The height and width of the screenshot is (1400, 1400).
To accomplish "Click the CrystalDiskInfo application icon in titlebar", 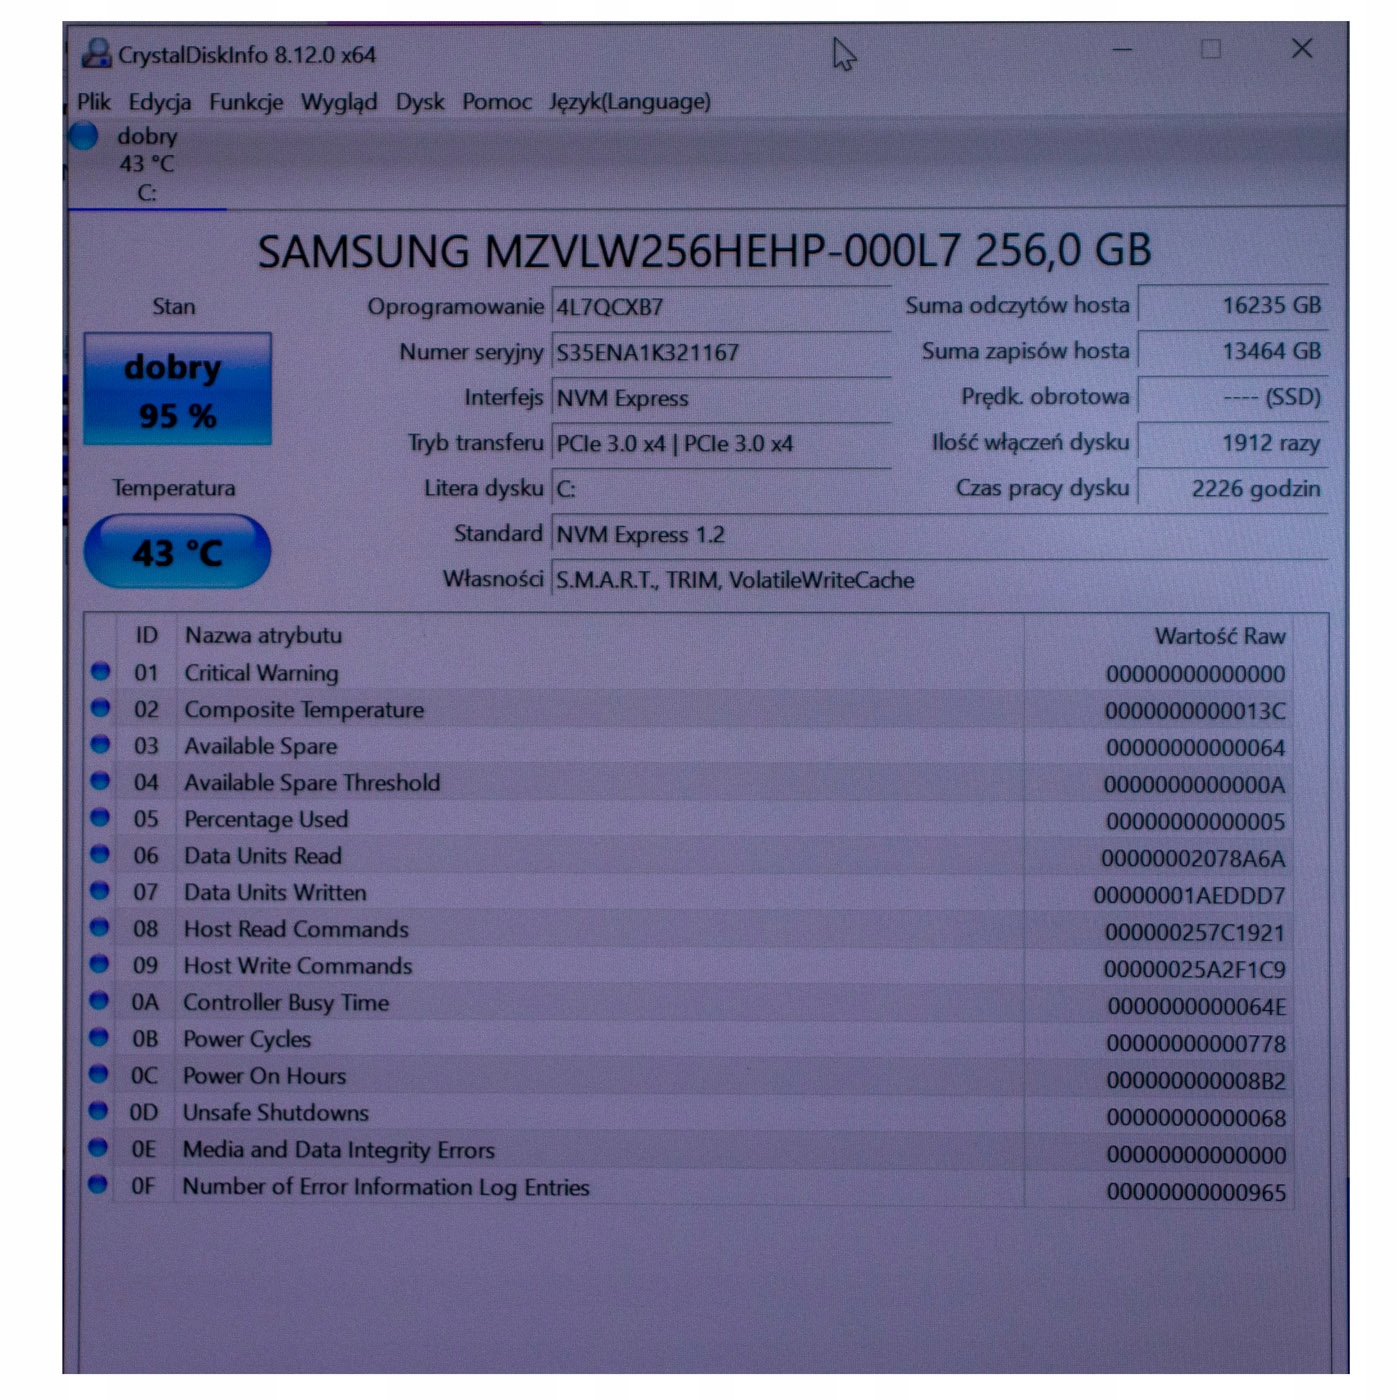I will click(x=97, y=52).
